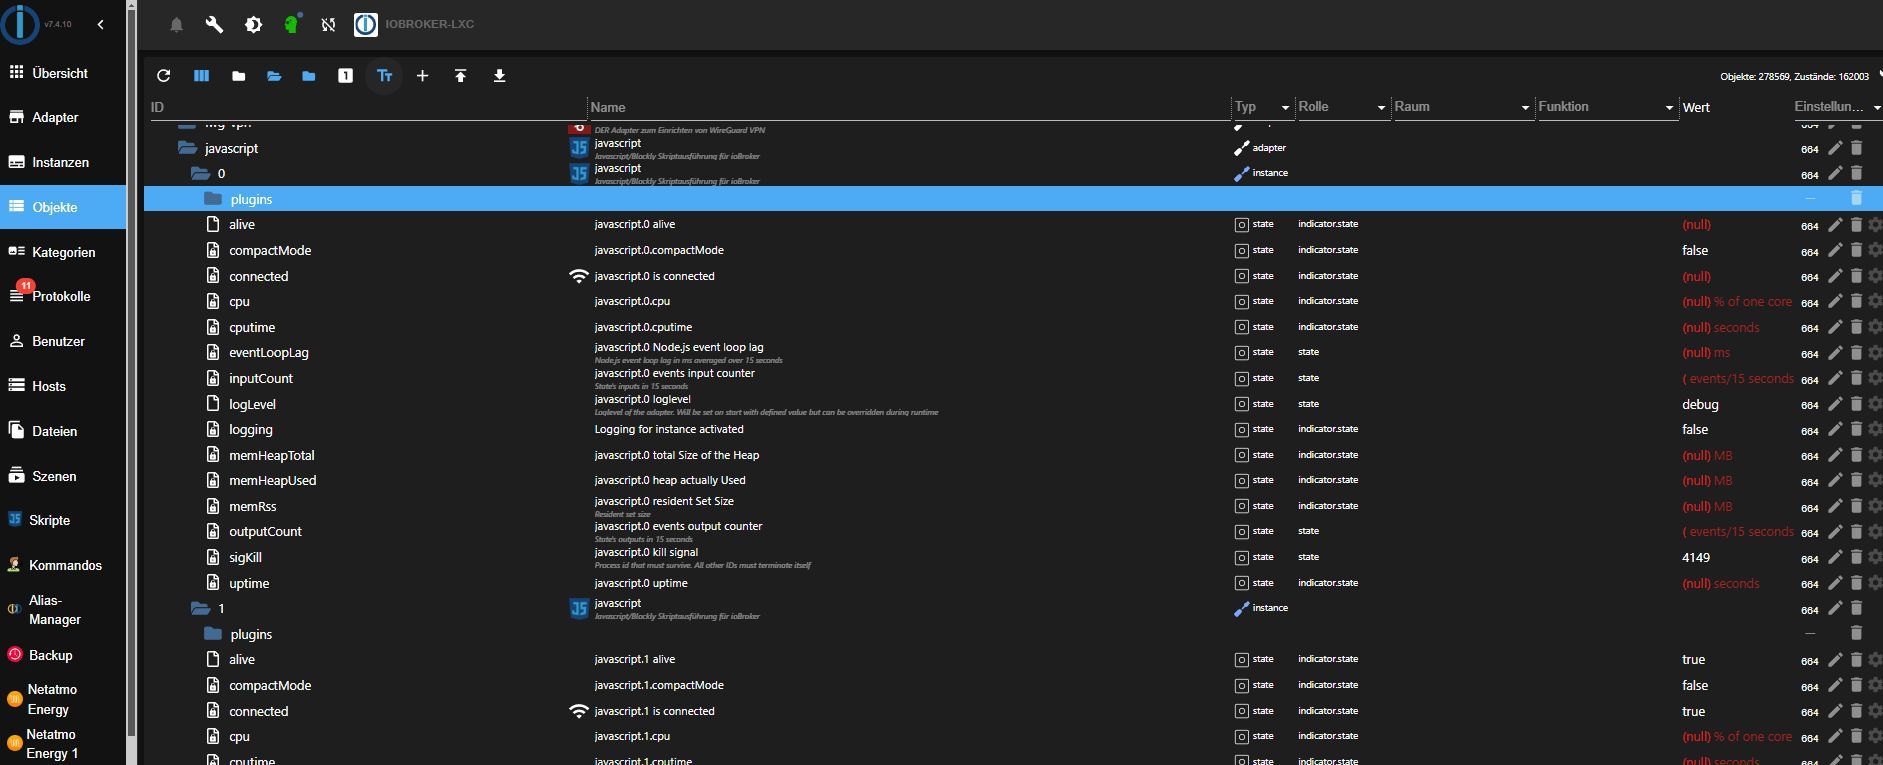Download objects as JSON file

click(x=499, y=76)
